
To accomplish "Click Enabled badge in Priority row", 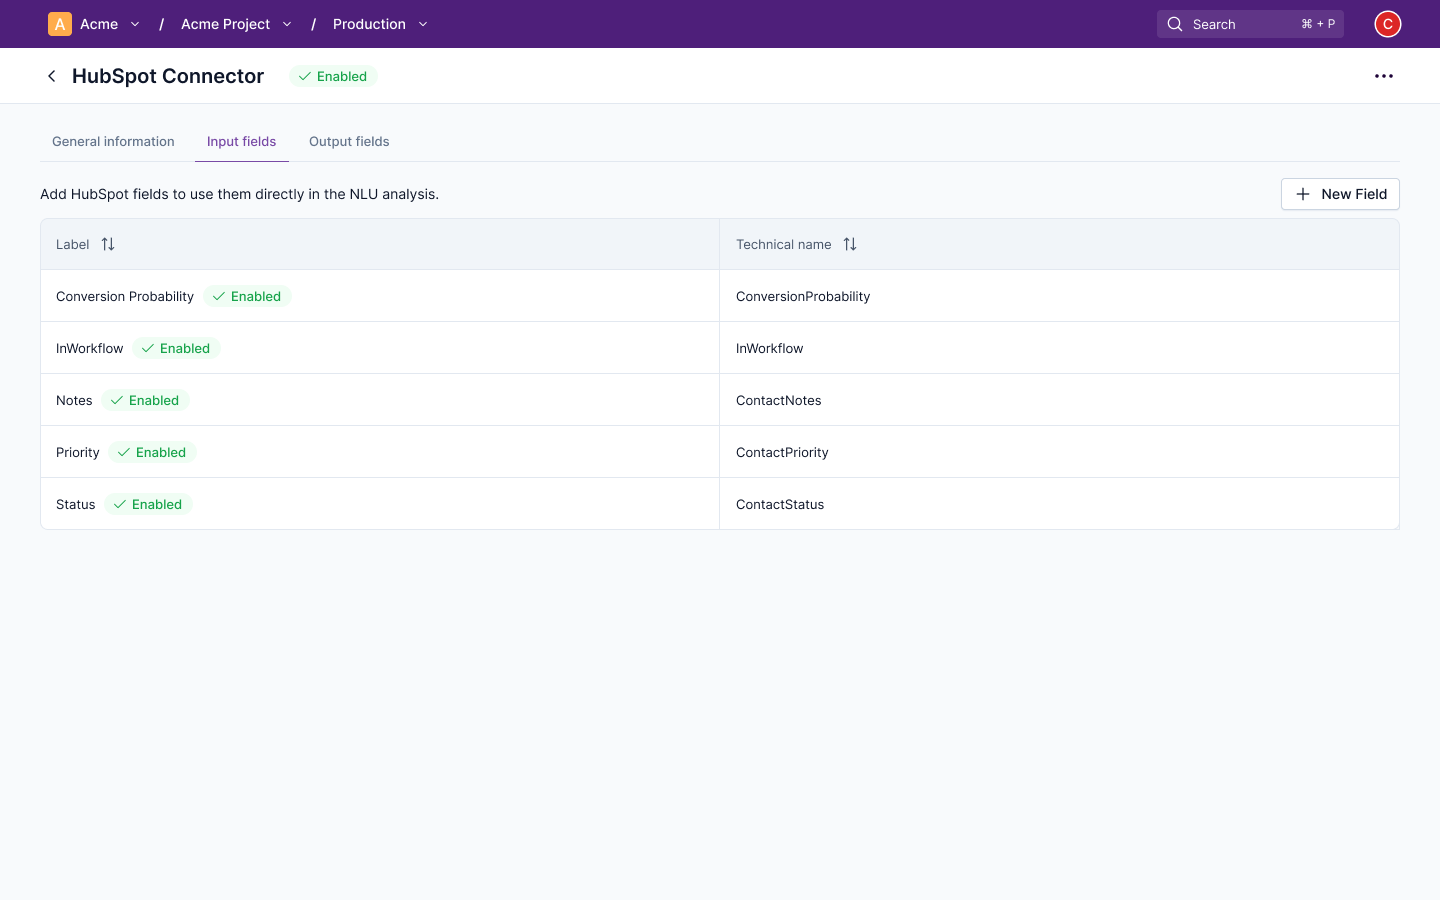I will [152, 452].
